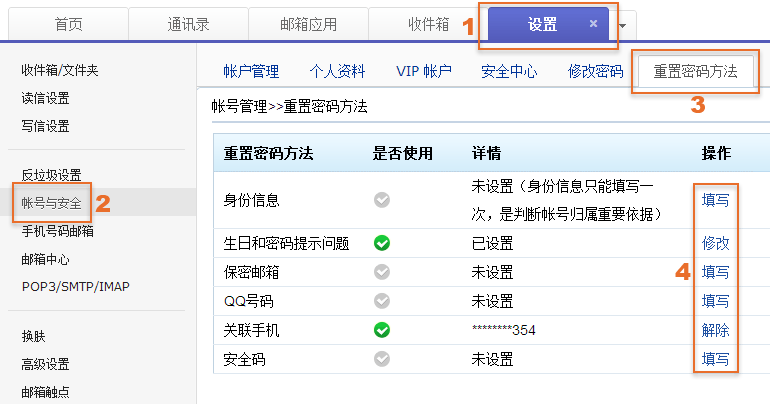Click gray check icon for 安全码

(x=381, y=358)
